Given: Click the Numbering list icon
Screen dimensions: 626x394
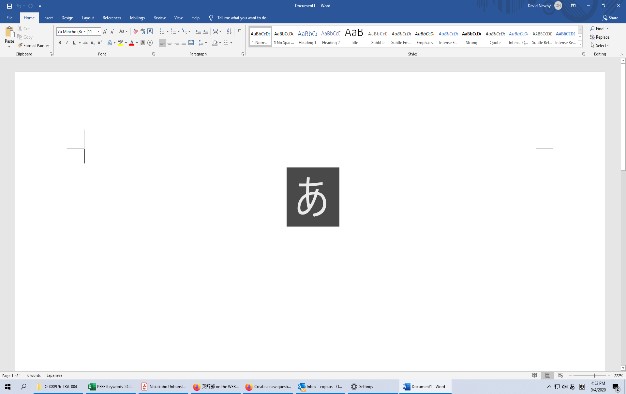Looking at the screenshot, I should tap(174, 31).
